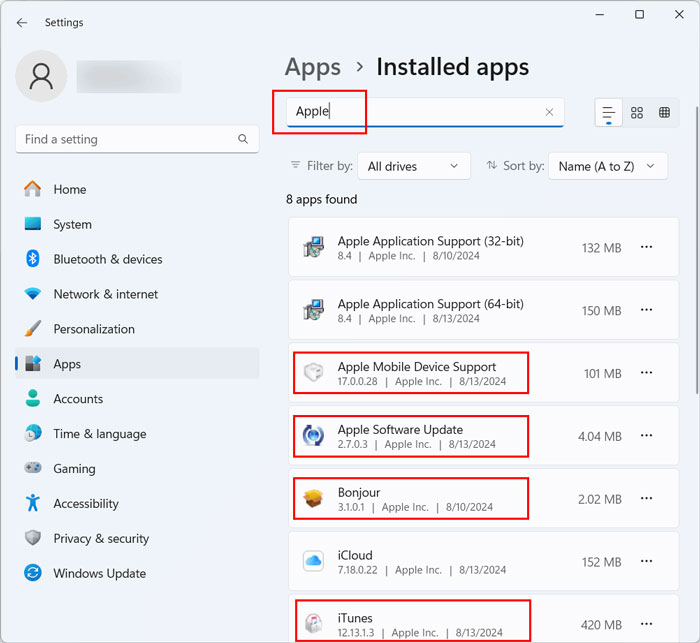This screenshot has height=643, width=700.
Task: Open more options for Bonjour
Action: 647,499
